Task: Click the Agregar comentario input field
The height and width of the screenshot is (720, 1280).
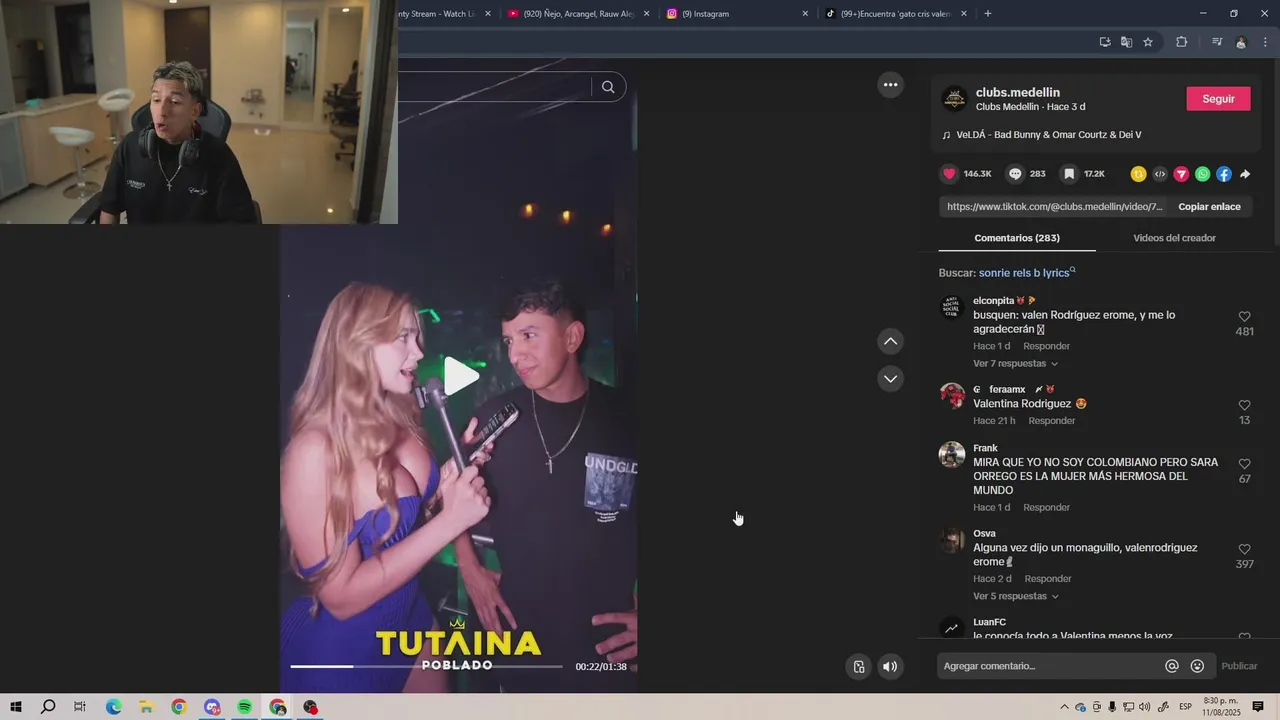Action: click(1050, 666)
